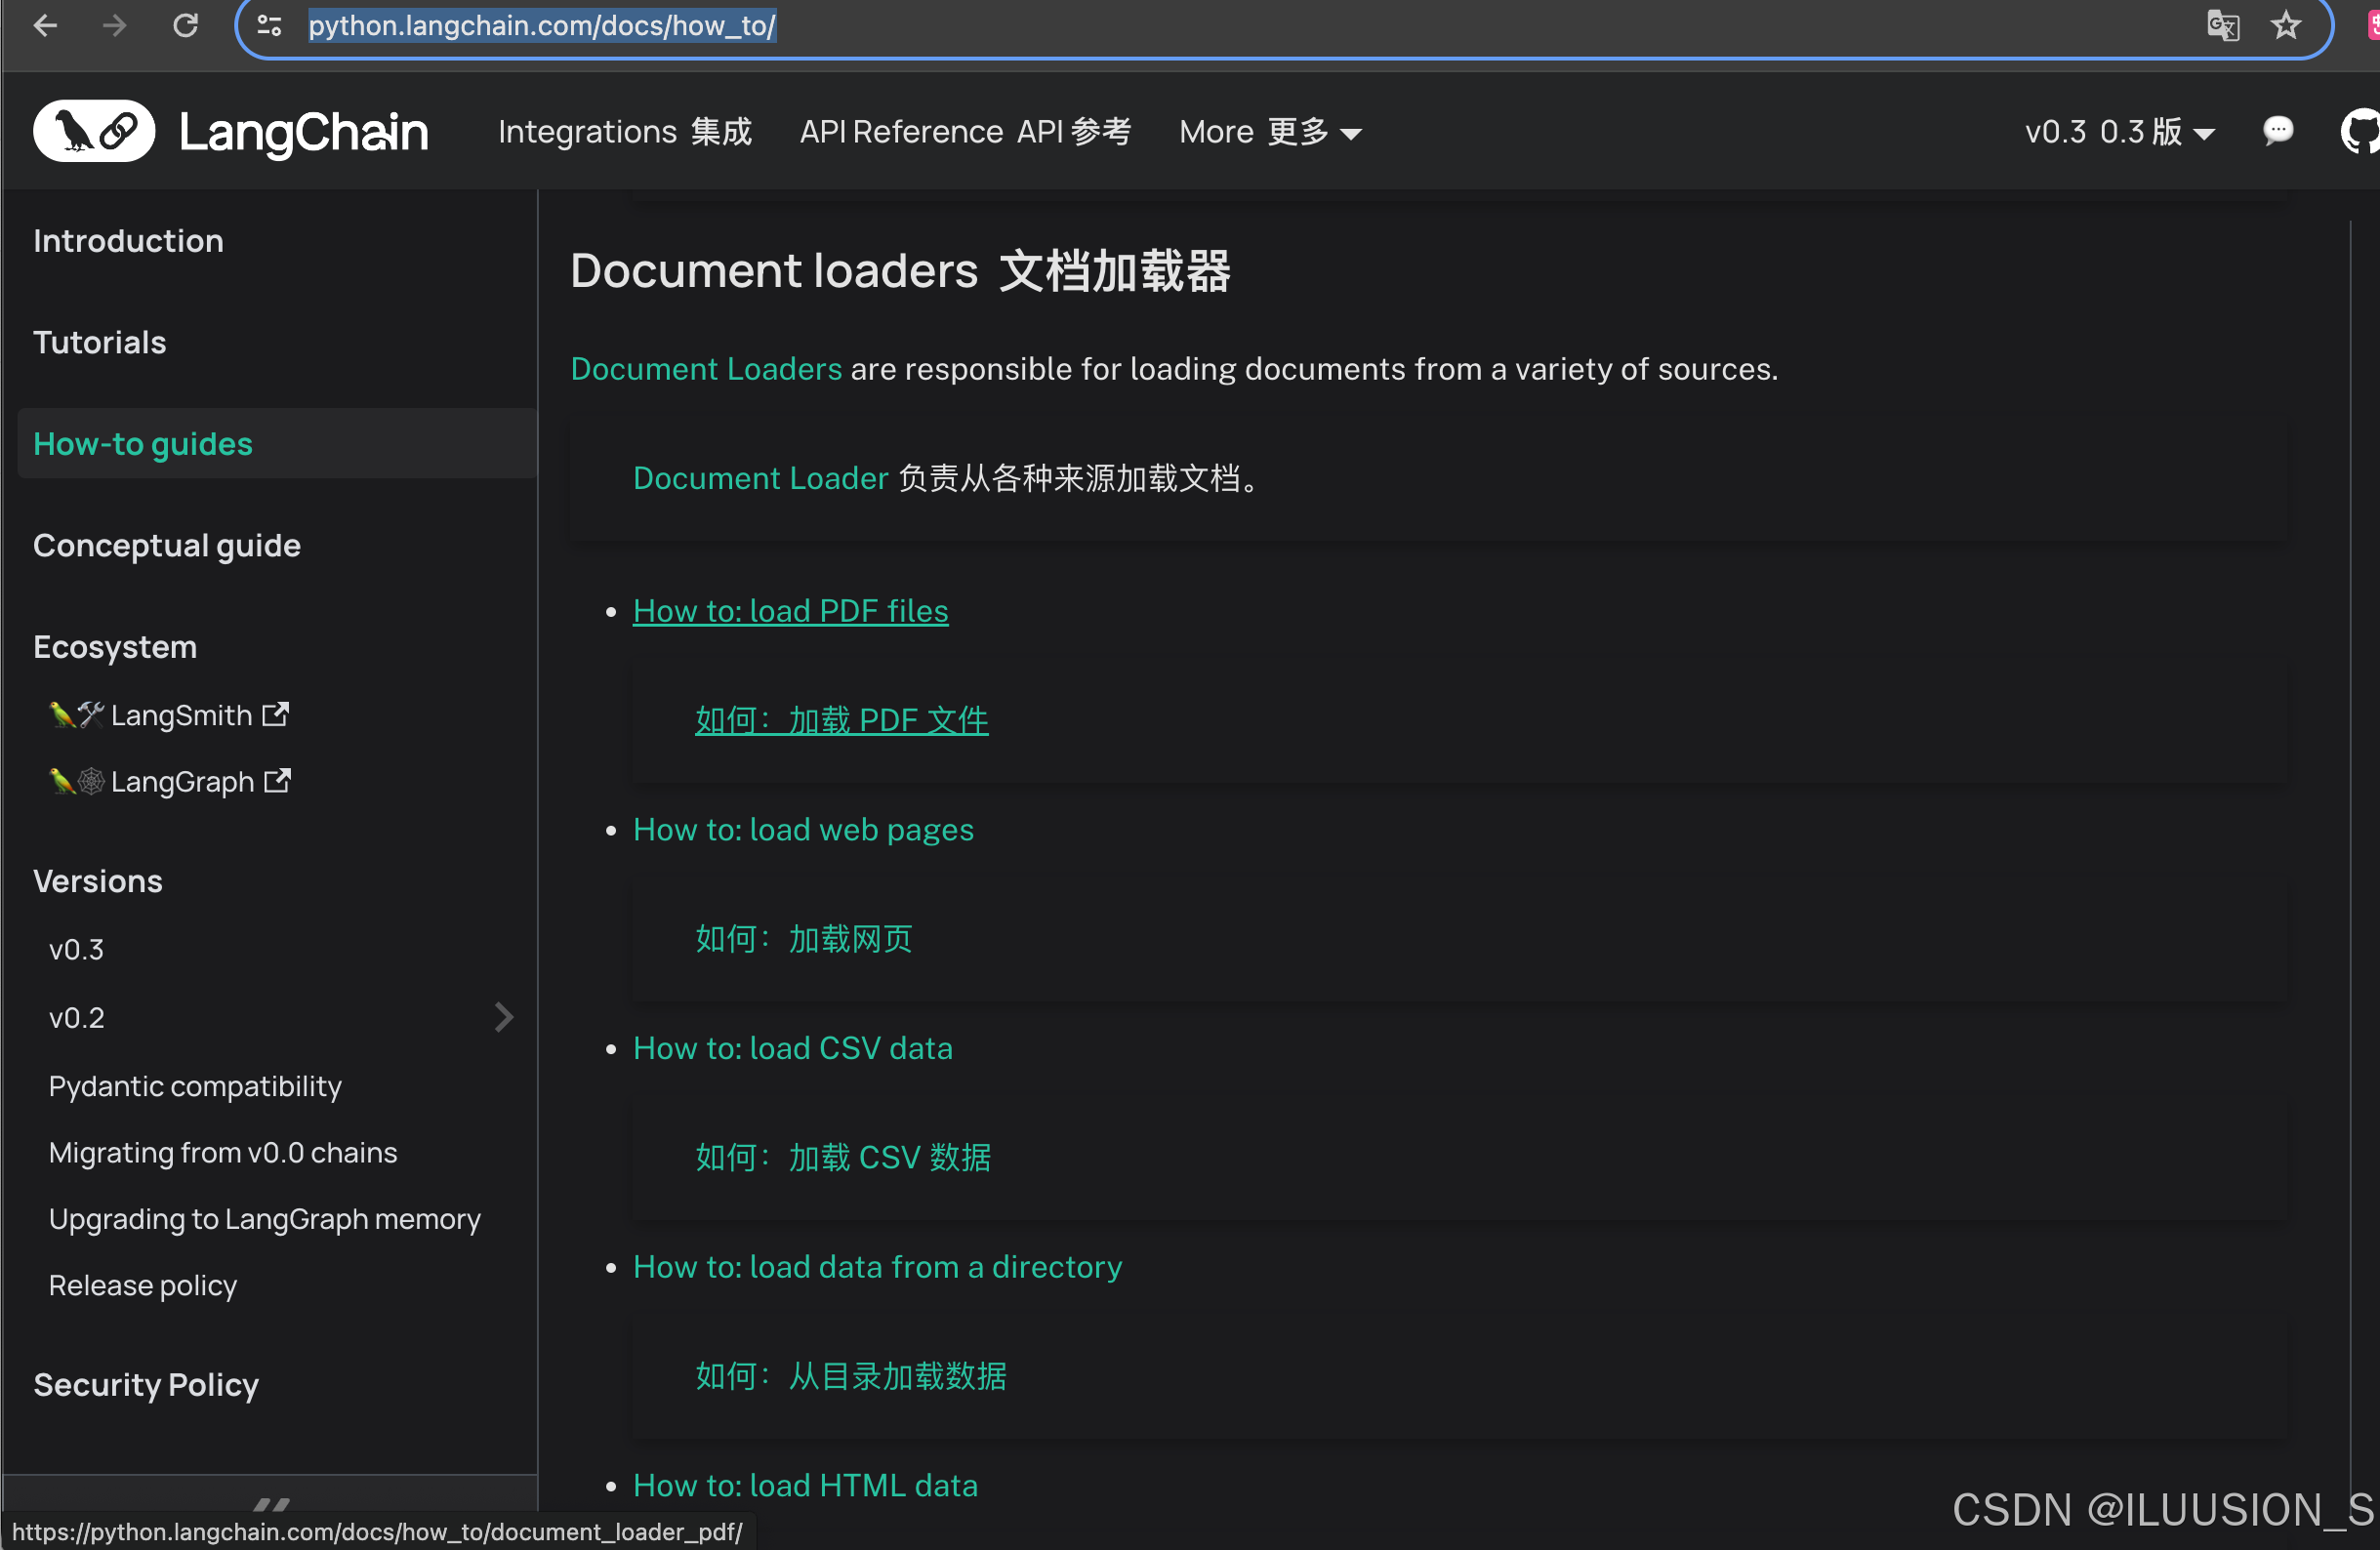Click the LangChain parrot logo
The height and width of the screenshot is (1550, 2380).
pyautogui.click(x=94, y=131)
